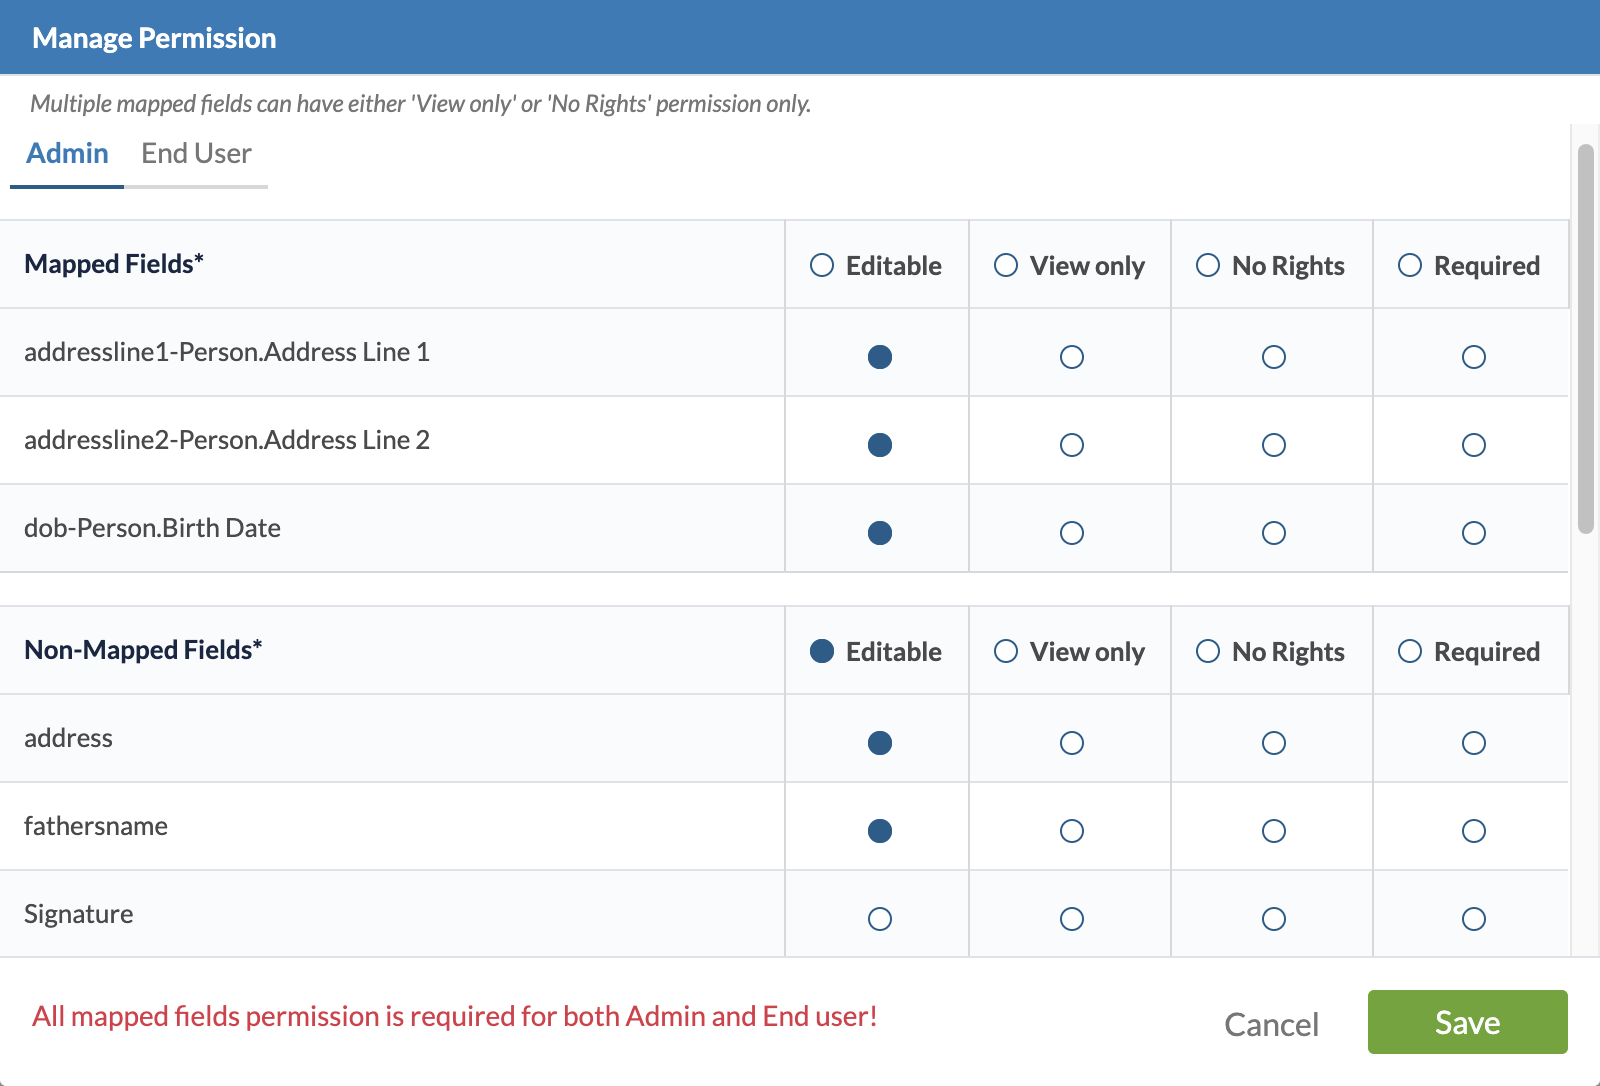Image resolution: width=1600 pixels, height=1086 pixels.
Task: Click the 'Manage Permission' dialog title
Action: tap(154, 38)
